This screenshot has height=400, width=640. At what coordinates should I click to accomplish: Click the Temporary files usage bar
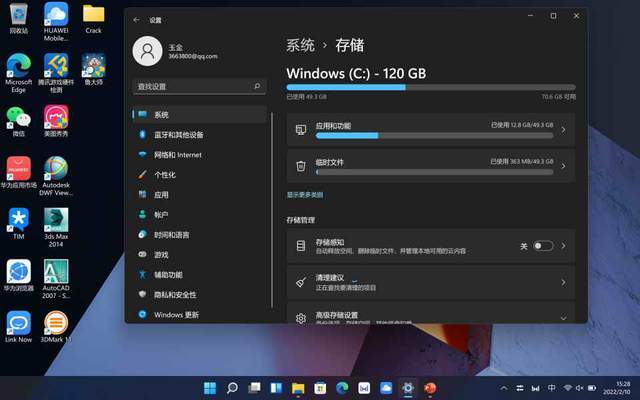pos(435,172)
